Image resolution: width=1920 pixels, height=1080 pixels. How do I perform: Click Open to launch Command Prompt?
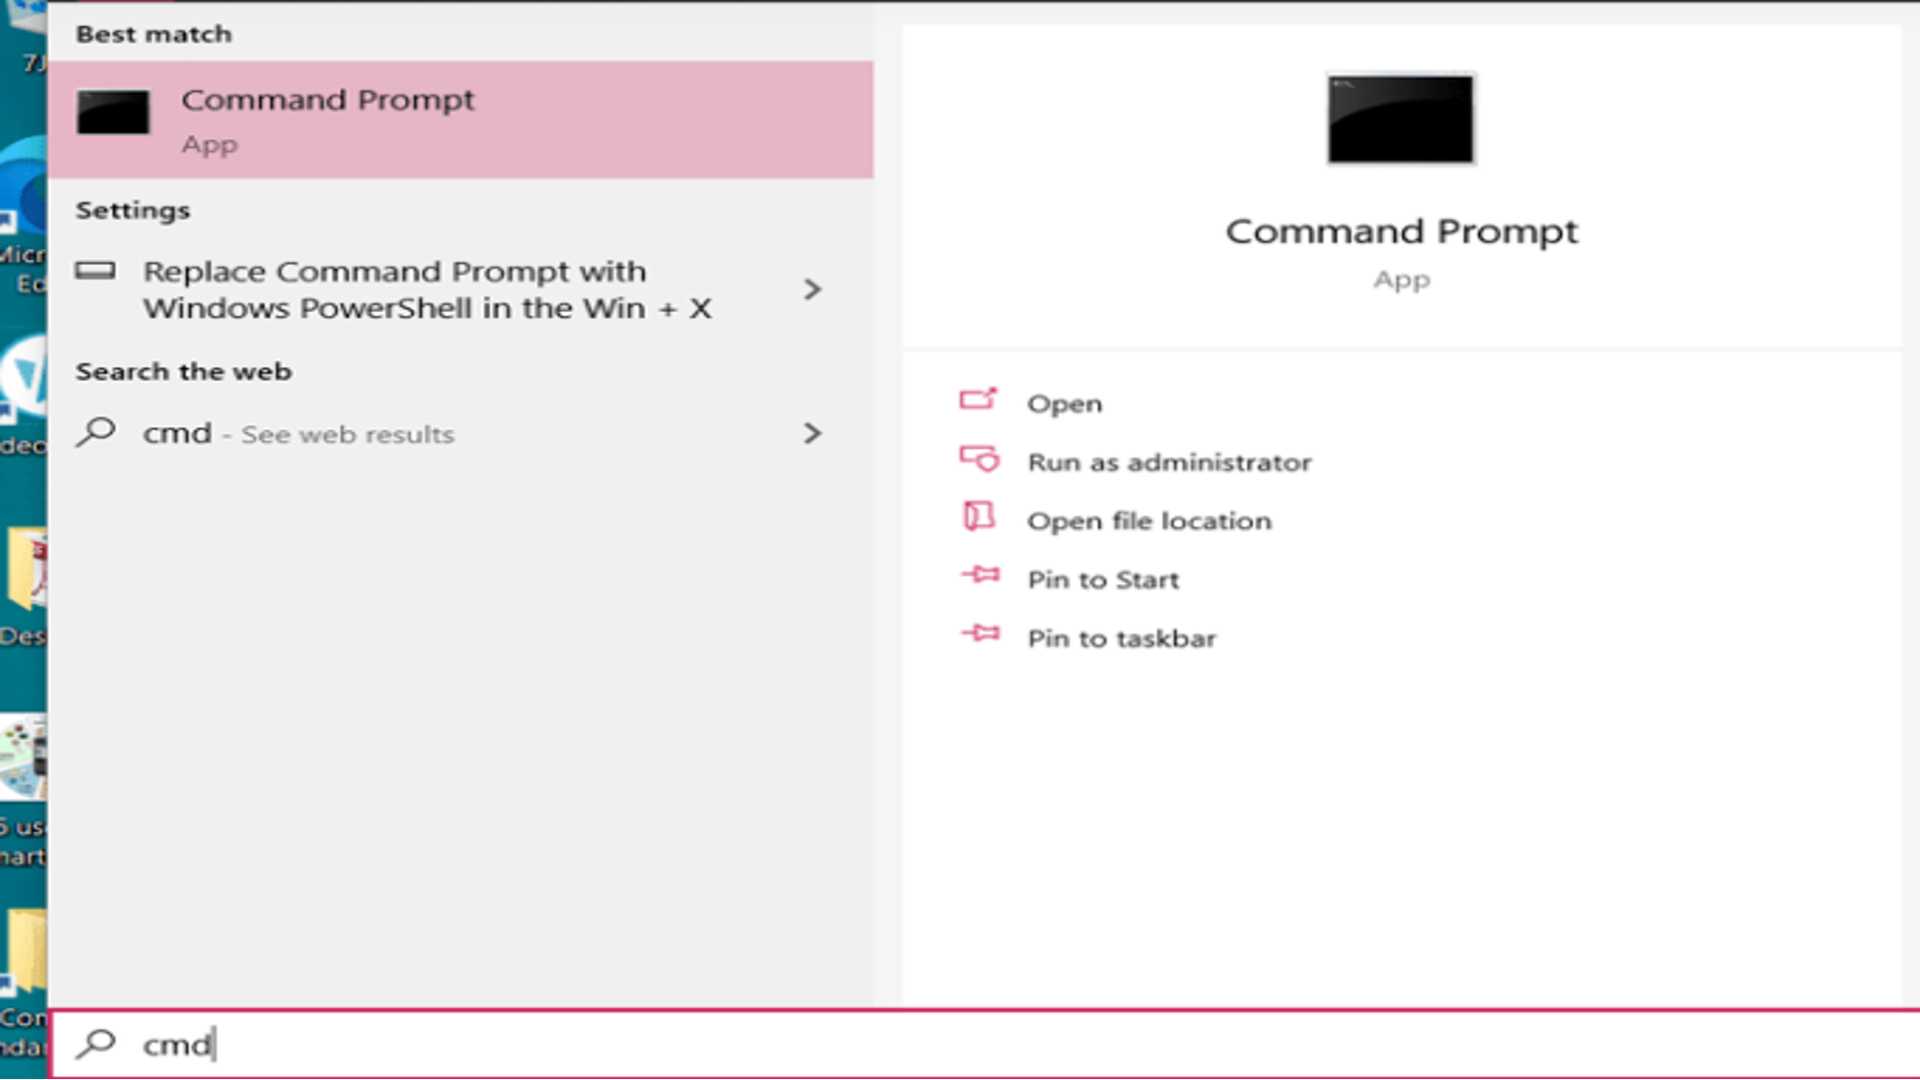click(x=1065, y=402)
